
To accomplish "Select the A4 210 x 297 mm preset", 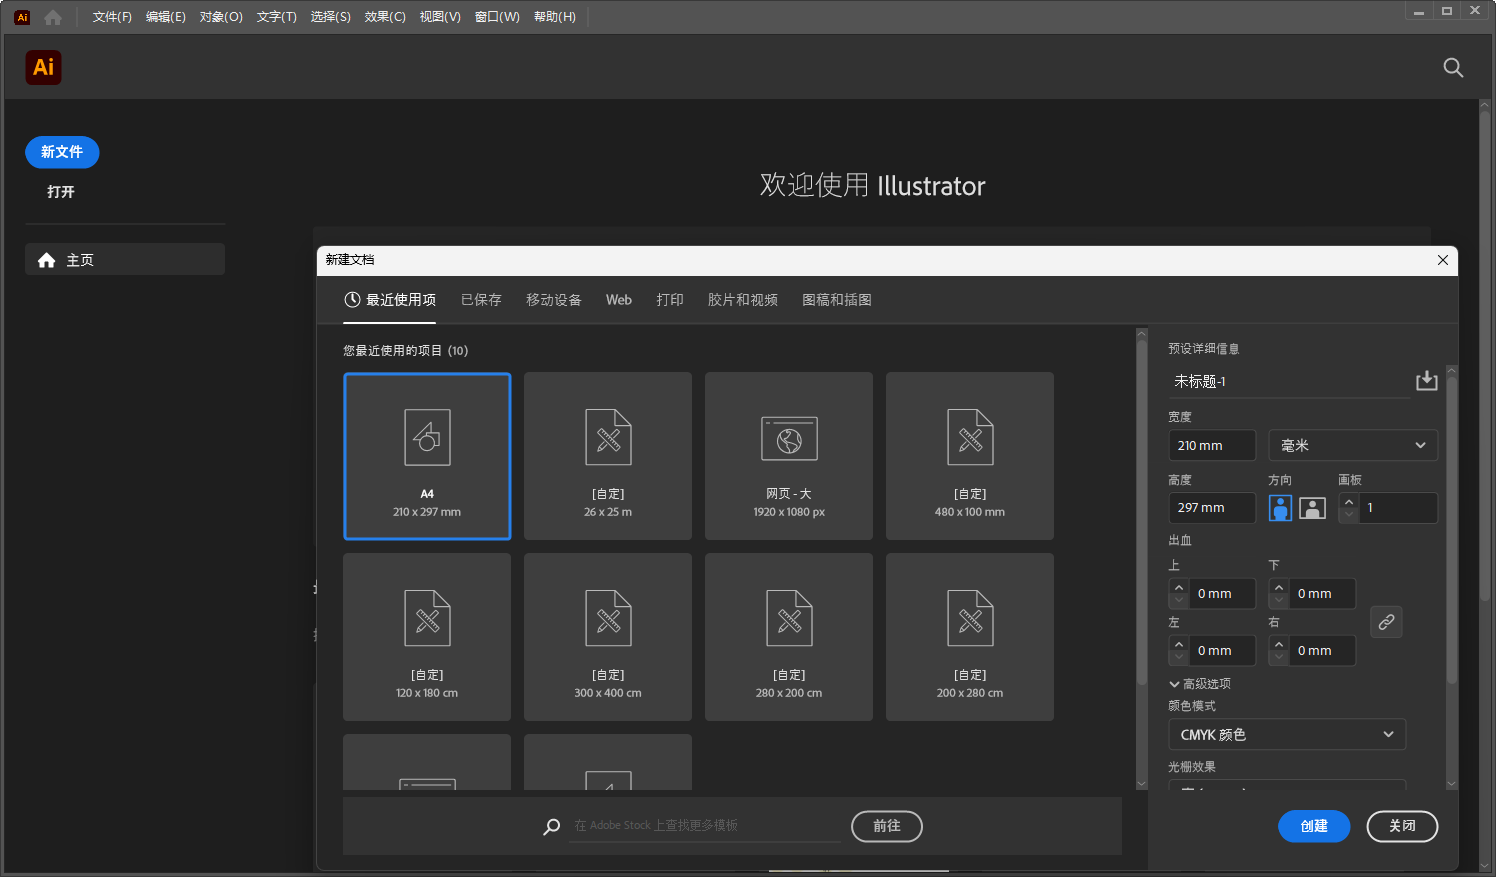I will tap(427, 456).
